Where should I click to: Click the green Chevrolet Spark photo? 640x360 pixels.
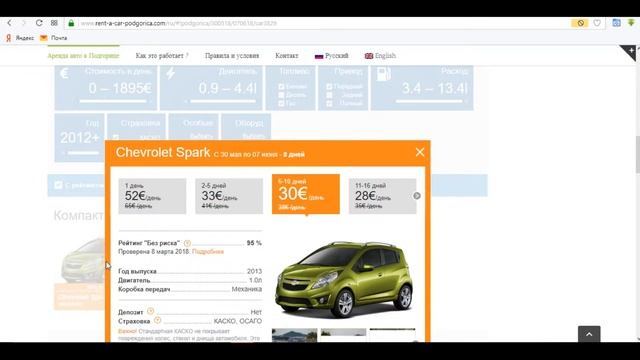click(344, 279)
